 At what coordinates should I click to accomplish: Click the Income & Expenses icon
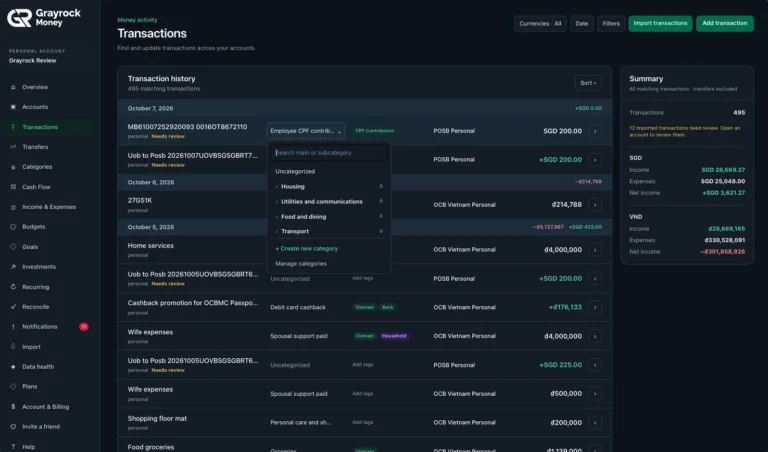coord(13,207)
